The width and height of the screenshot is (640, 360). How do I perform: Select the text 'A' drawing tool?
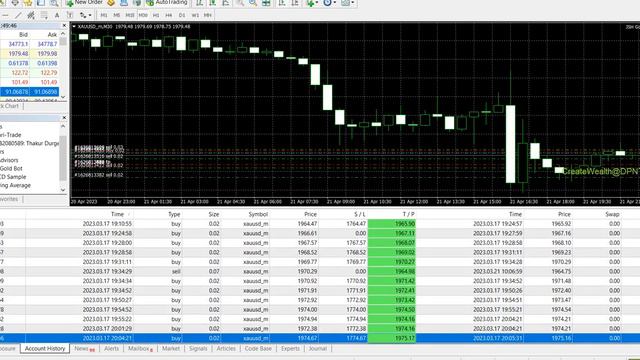tap(57, 15)
